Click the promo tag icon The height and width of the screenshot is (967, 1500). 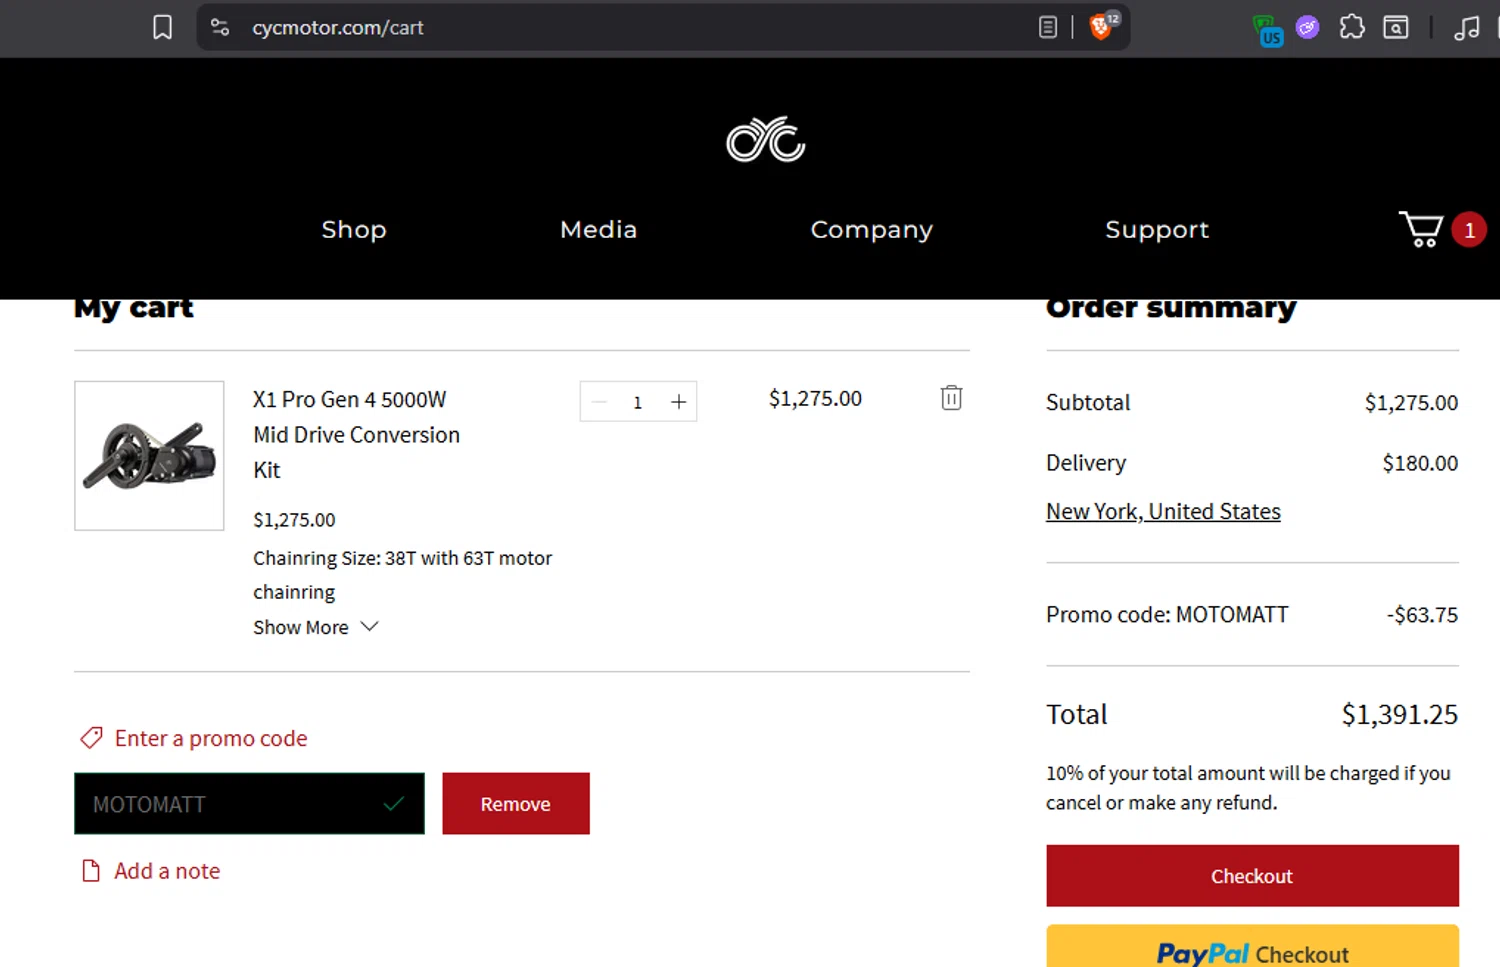point(91,738)
